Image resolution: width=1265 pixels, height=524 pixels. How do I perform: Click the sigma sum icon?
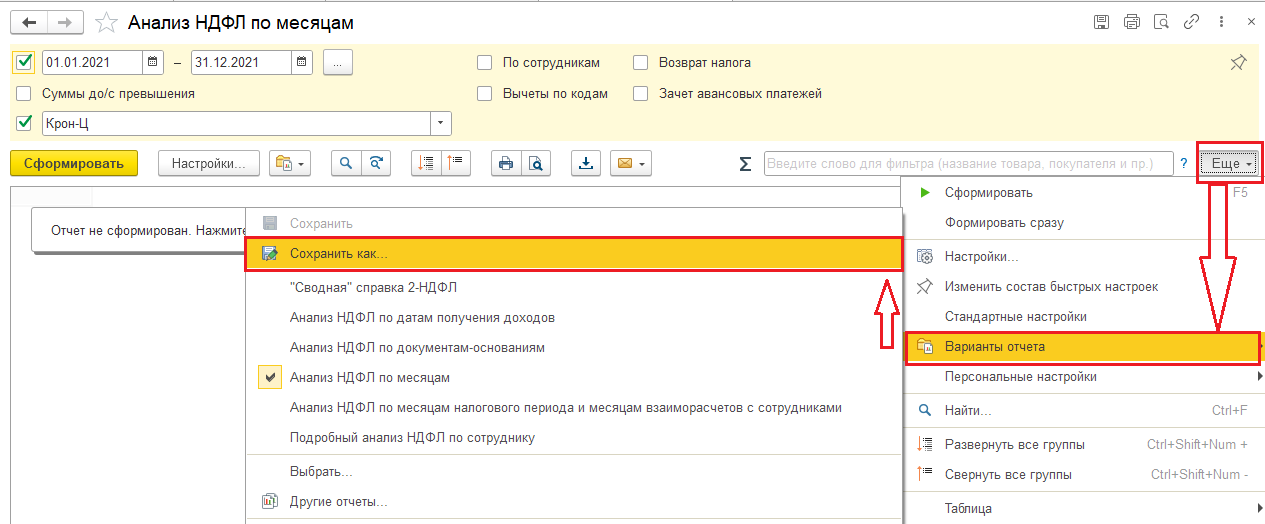(745, 164)
